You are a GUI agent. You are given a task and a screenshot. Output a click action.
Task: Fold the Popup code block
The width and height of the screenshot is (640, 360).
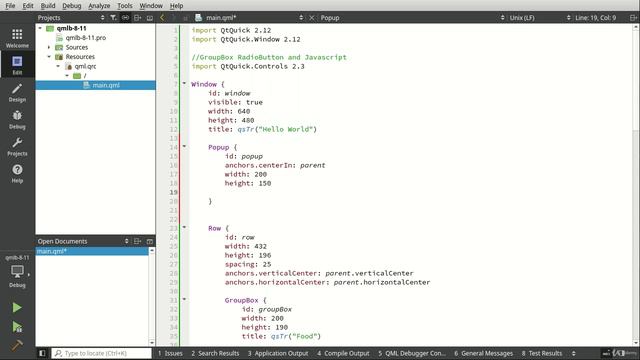[184, 147]
